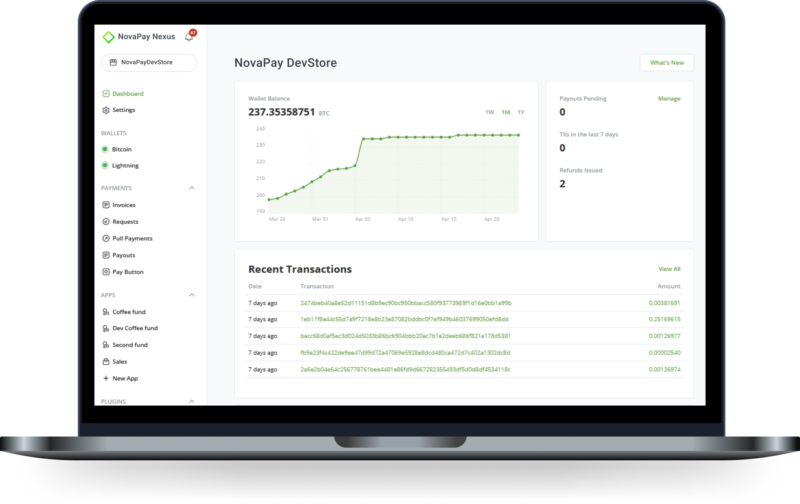Collapse the Plugins section chevron
This screenshot has height=504, width=800.
coord(191,402)
